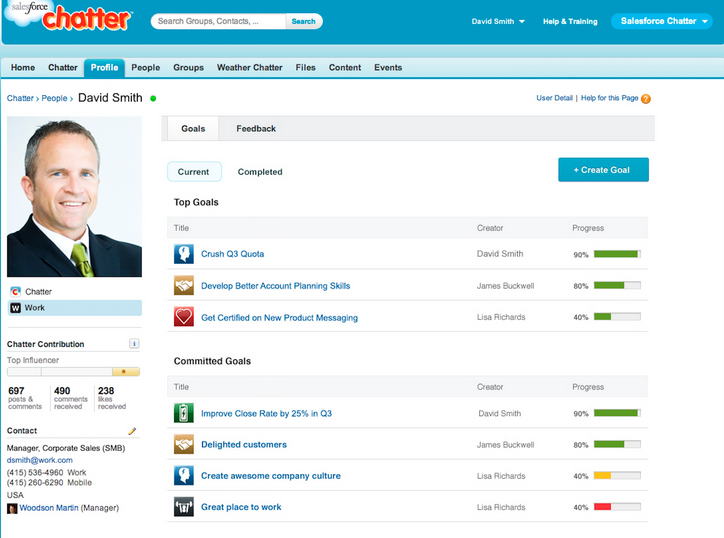Open the Crush Q3 Quota goal link
This screenshot has height=538, width=724.
[233, 254]
